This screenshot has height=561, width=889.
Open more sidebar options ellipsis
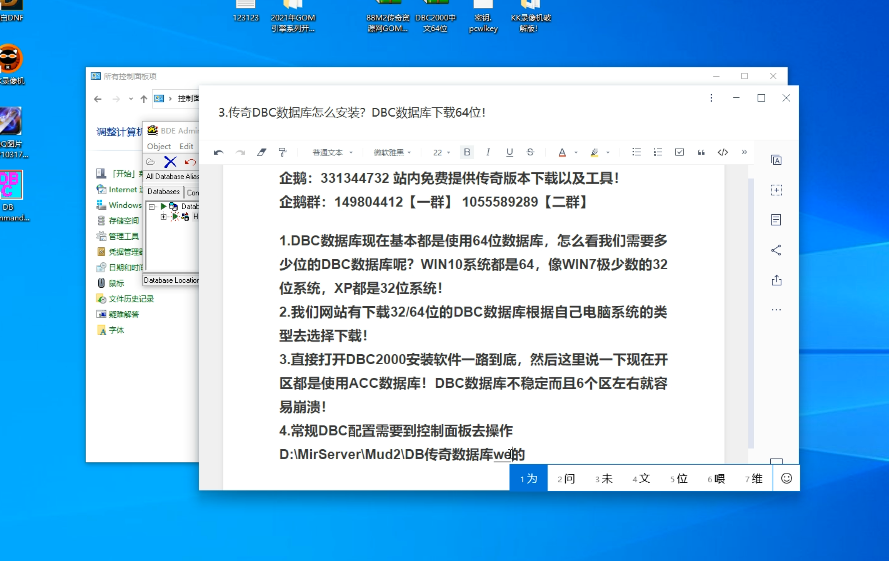[x=776, y=310]
